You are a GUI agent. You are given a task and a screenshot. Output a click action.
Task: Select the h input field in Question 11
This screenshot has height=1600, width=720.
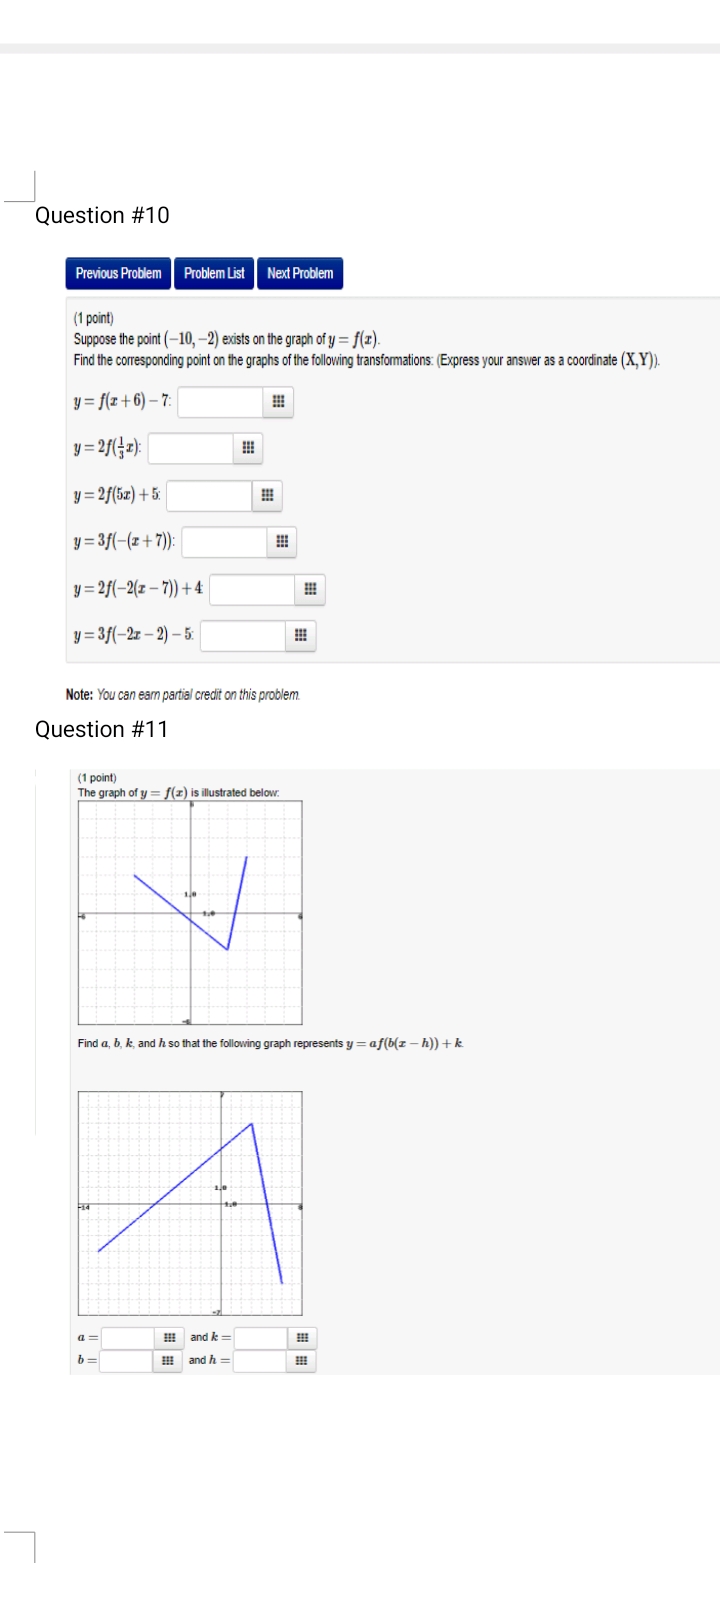point(260,1360)
